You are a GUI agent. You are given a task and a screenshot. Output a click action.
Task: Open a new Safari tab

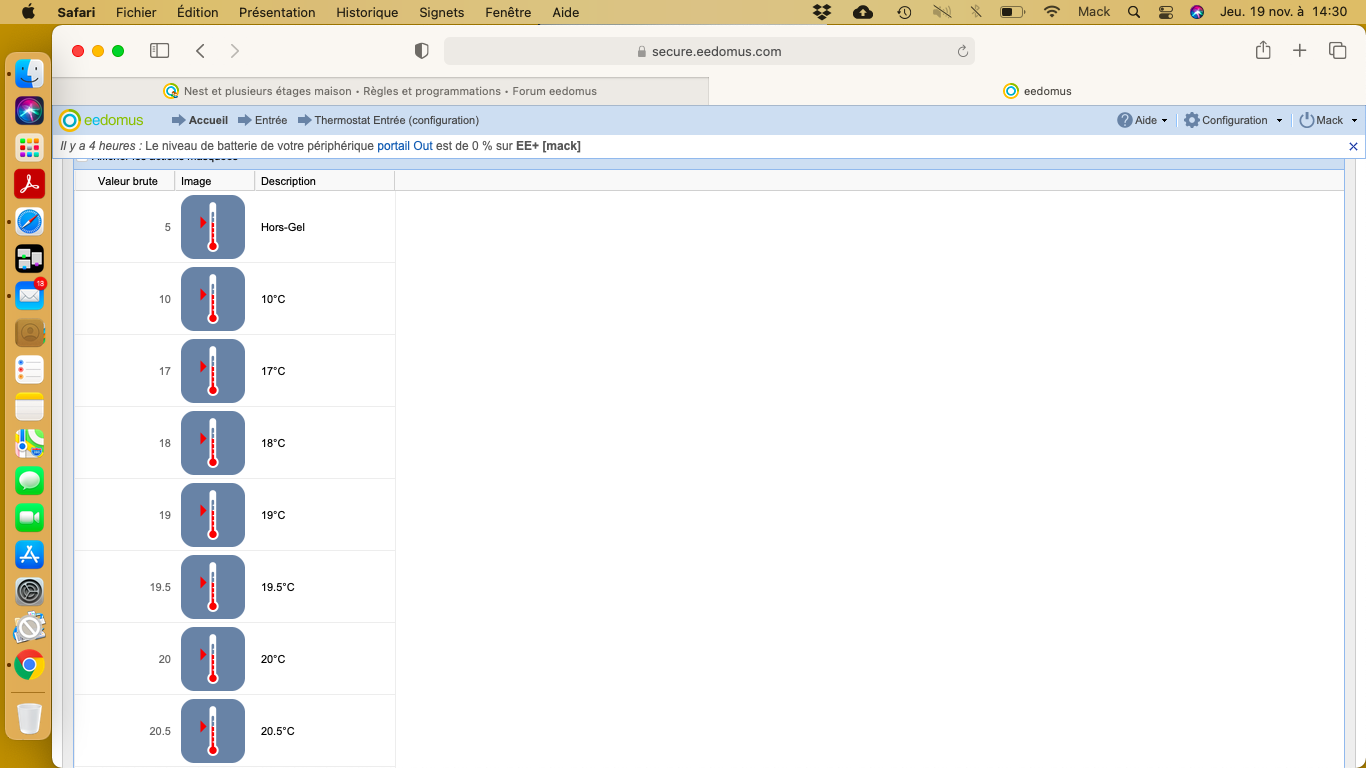tap(1299, 50)
